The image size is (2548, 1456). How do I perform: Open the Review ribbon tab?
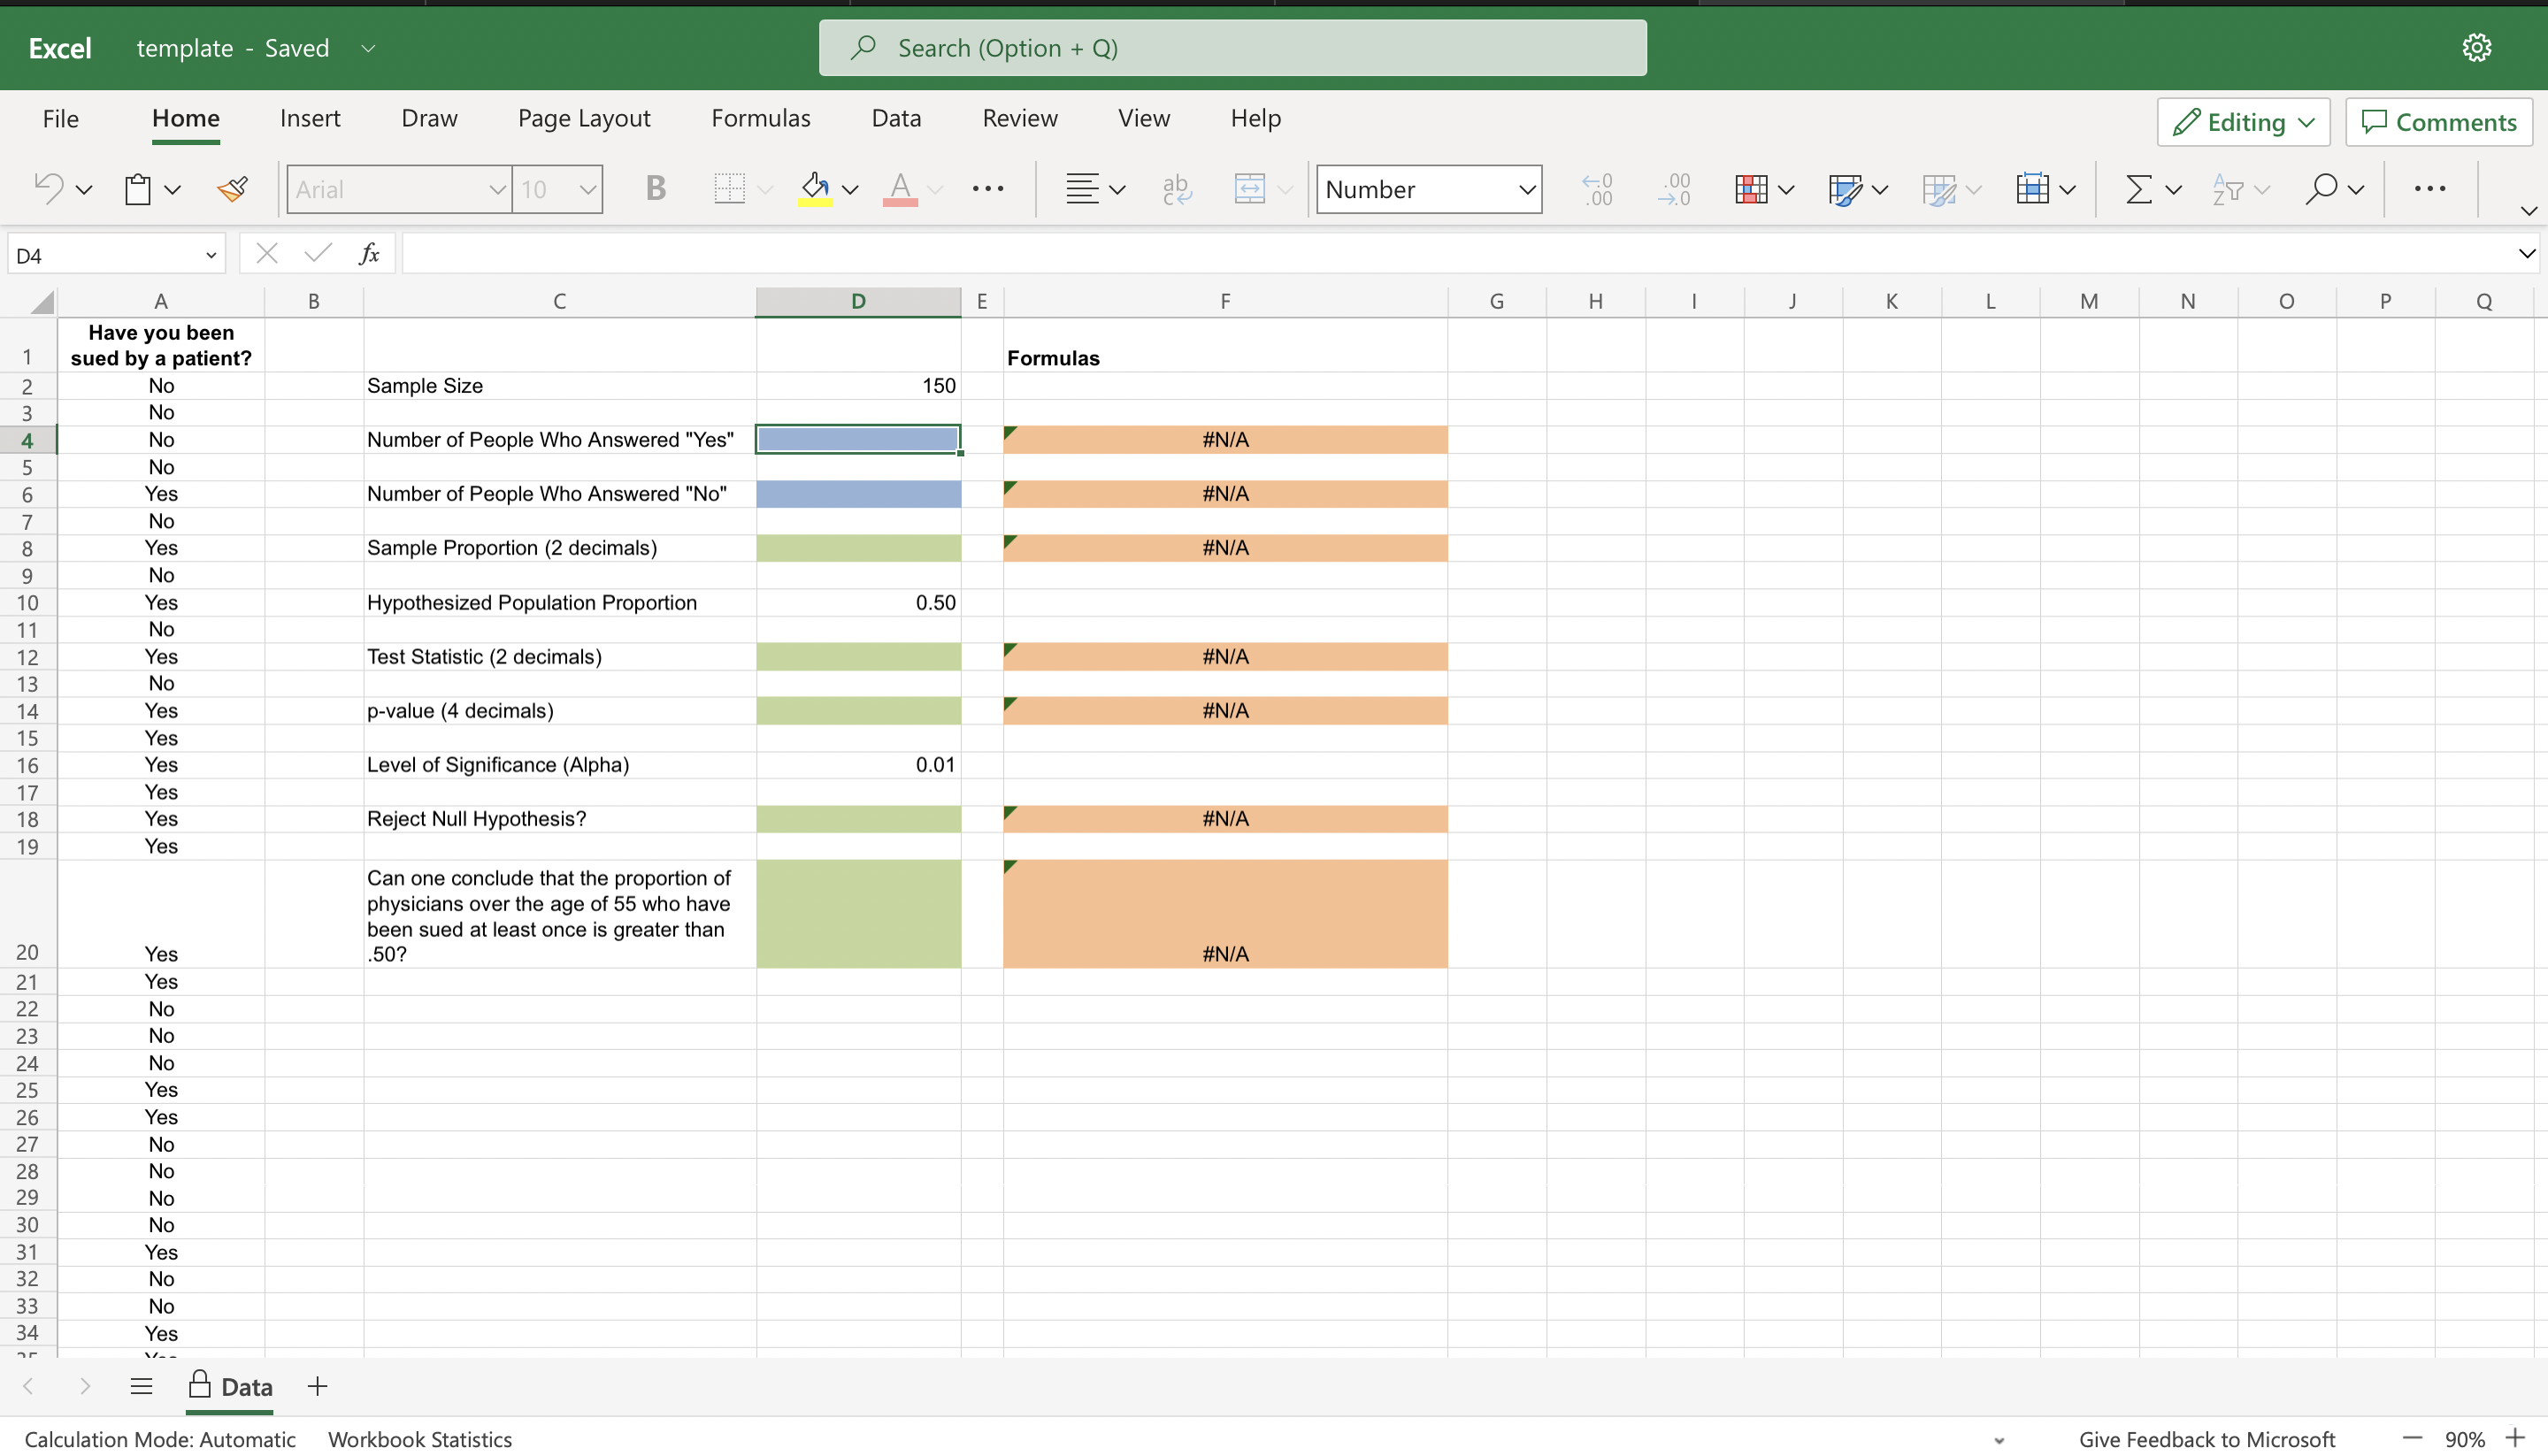1019,117
